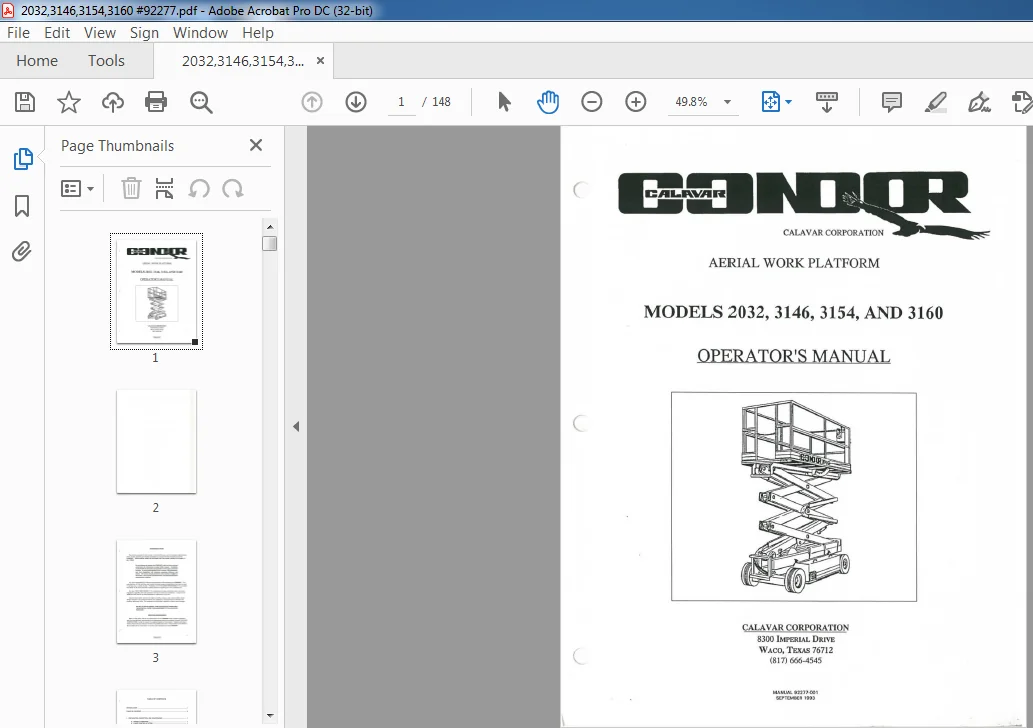Go to previous page with the up arrow
The width and height of the screenshot is (1033, 728).
pos(312,102)
